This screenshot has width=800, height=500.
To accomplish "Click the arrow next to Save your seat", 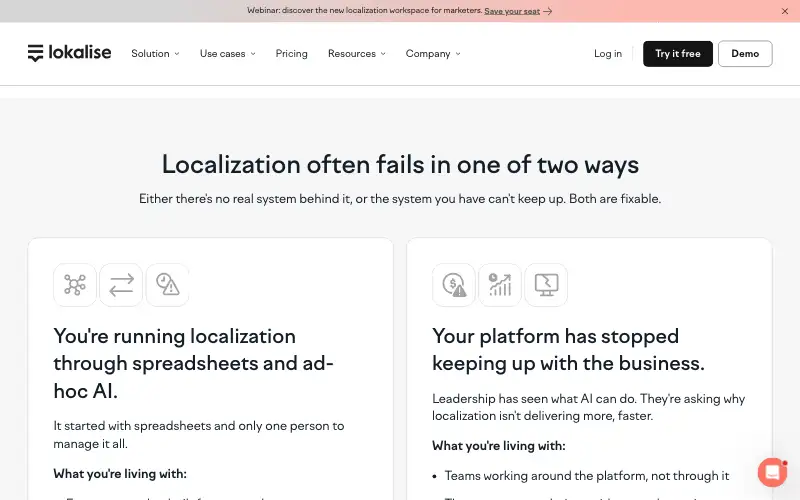I will [x=547, y=11].
